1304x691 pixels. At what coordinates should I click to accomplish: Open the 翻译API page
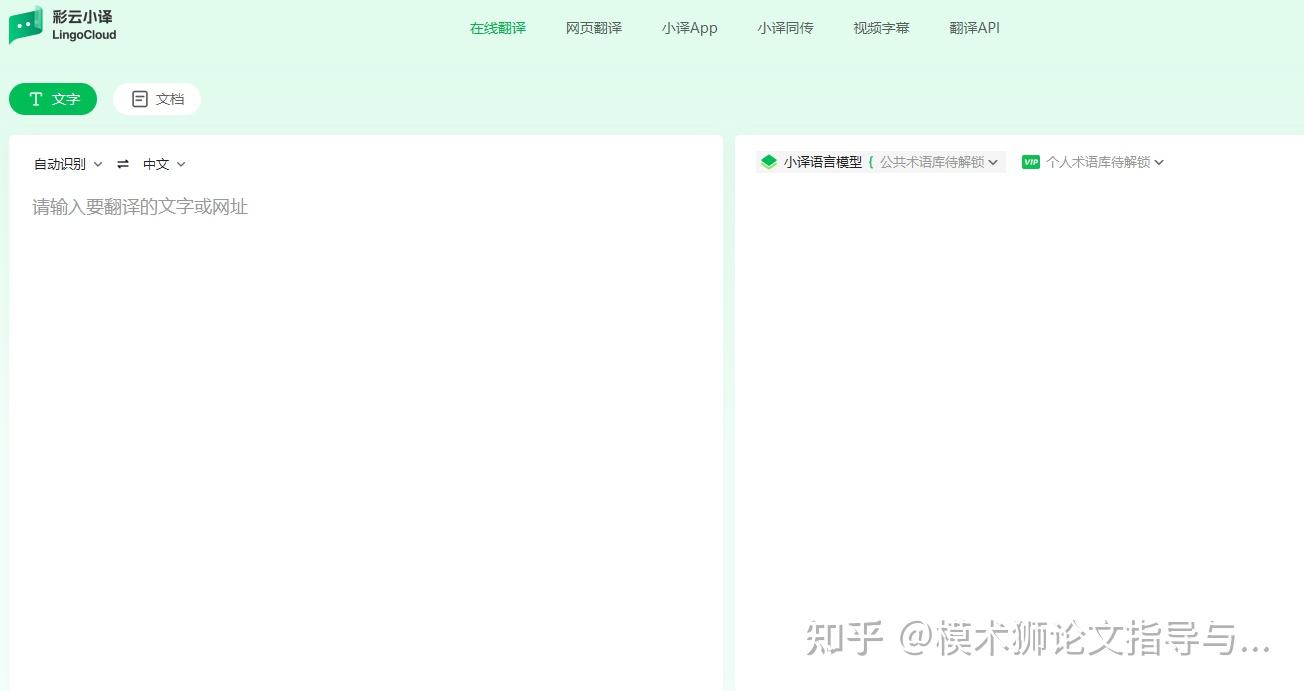[x=974, y=28]
